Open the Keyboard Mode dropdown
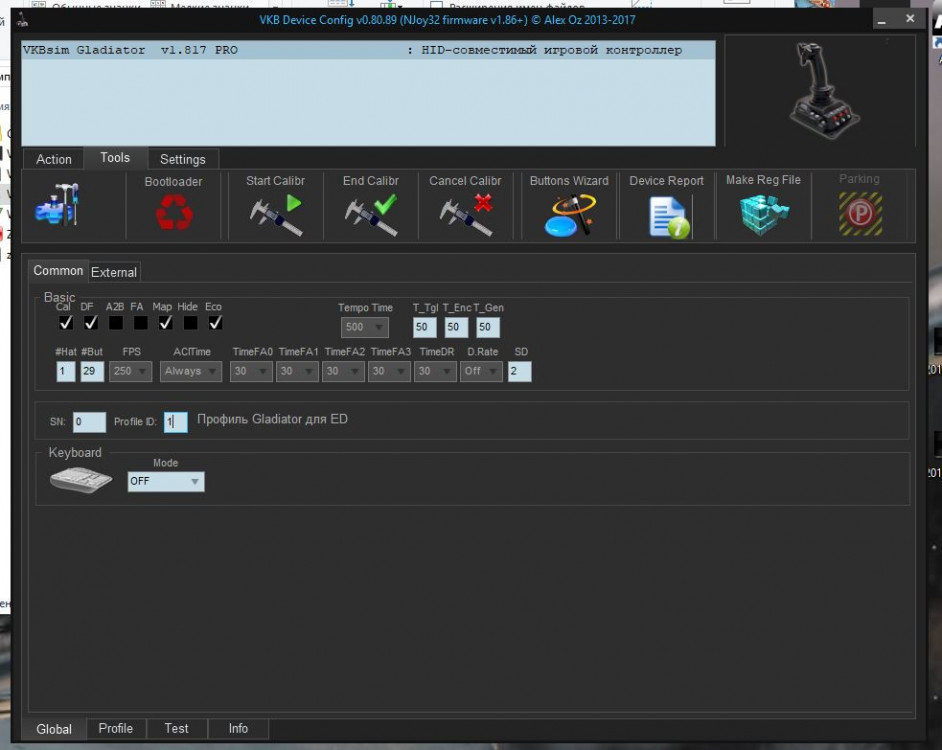The image size is (942, 750). pyautogui.click(x=166, y=482)
